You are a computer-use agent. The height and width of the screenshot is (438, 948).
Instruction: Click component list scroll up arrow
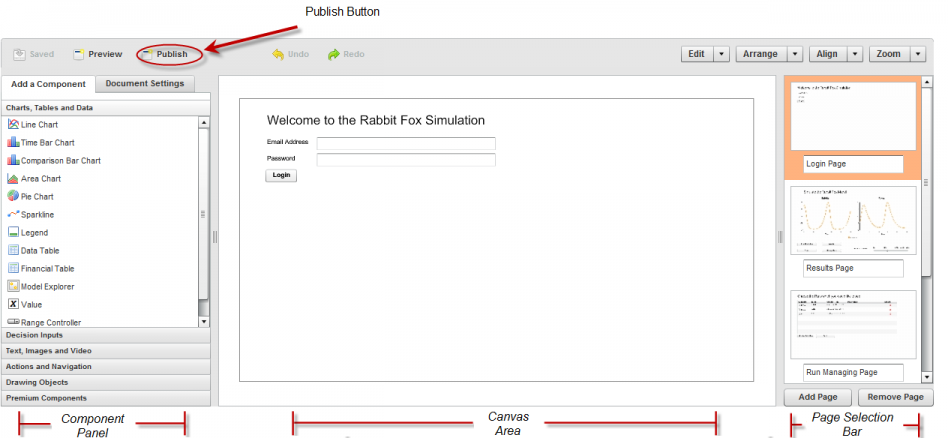pyautogui.click(x=204, y=122)
